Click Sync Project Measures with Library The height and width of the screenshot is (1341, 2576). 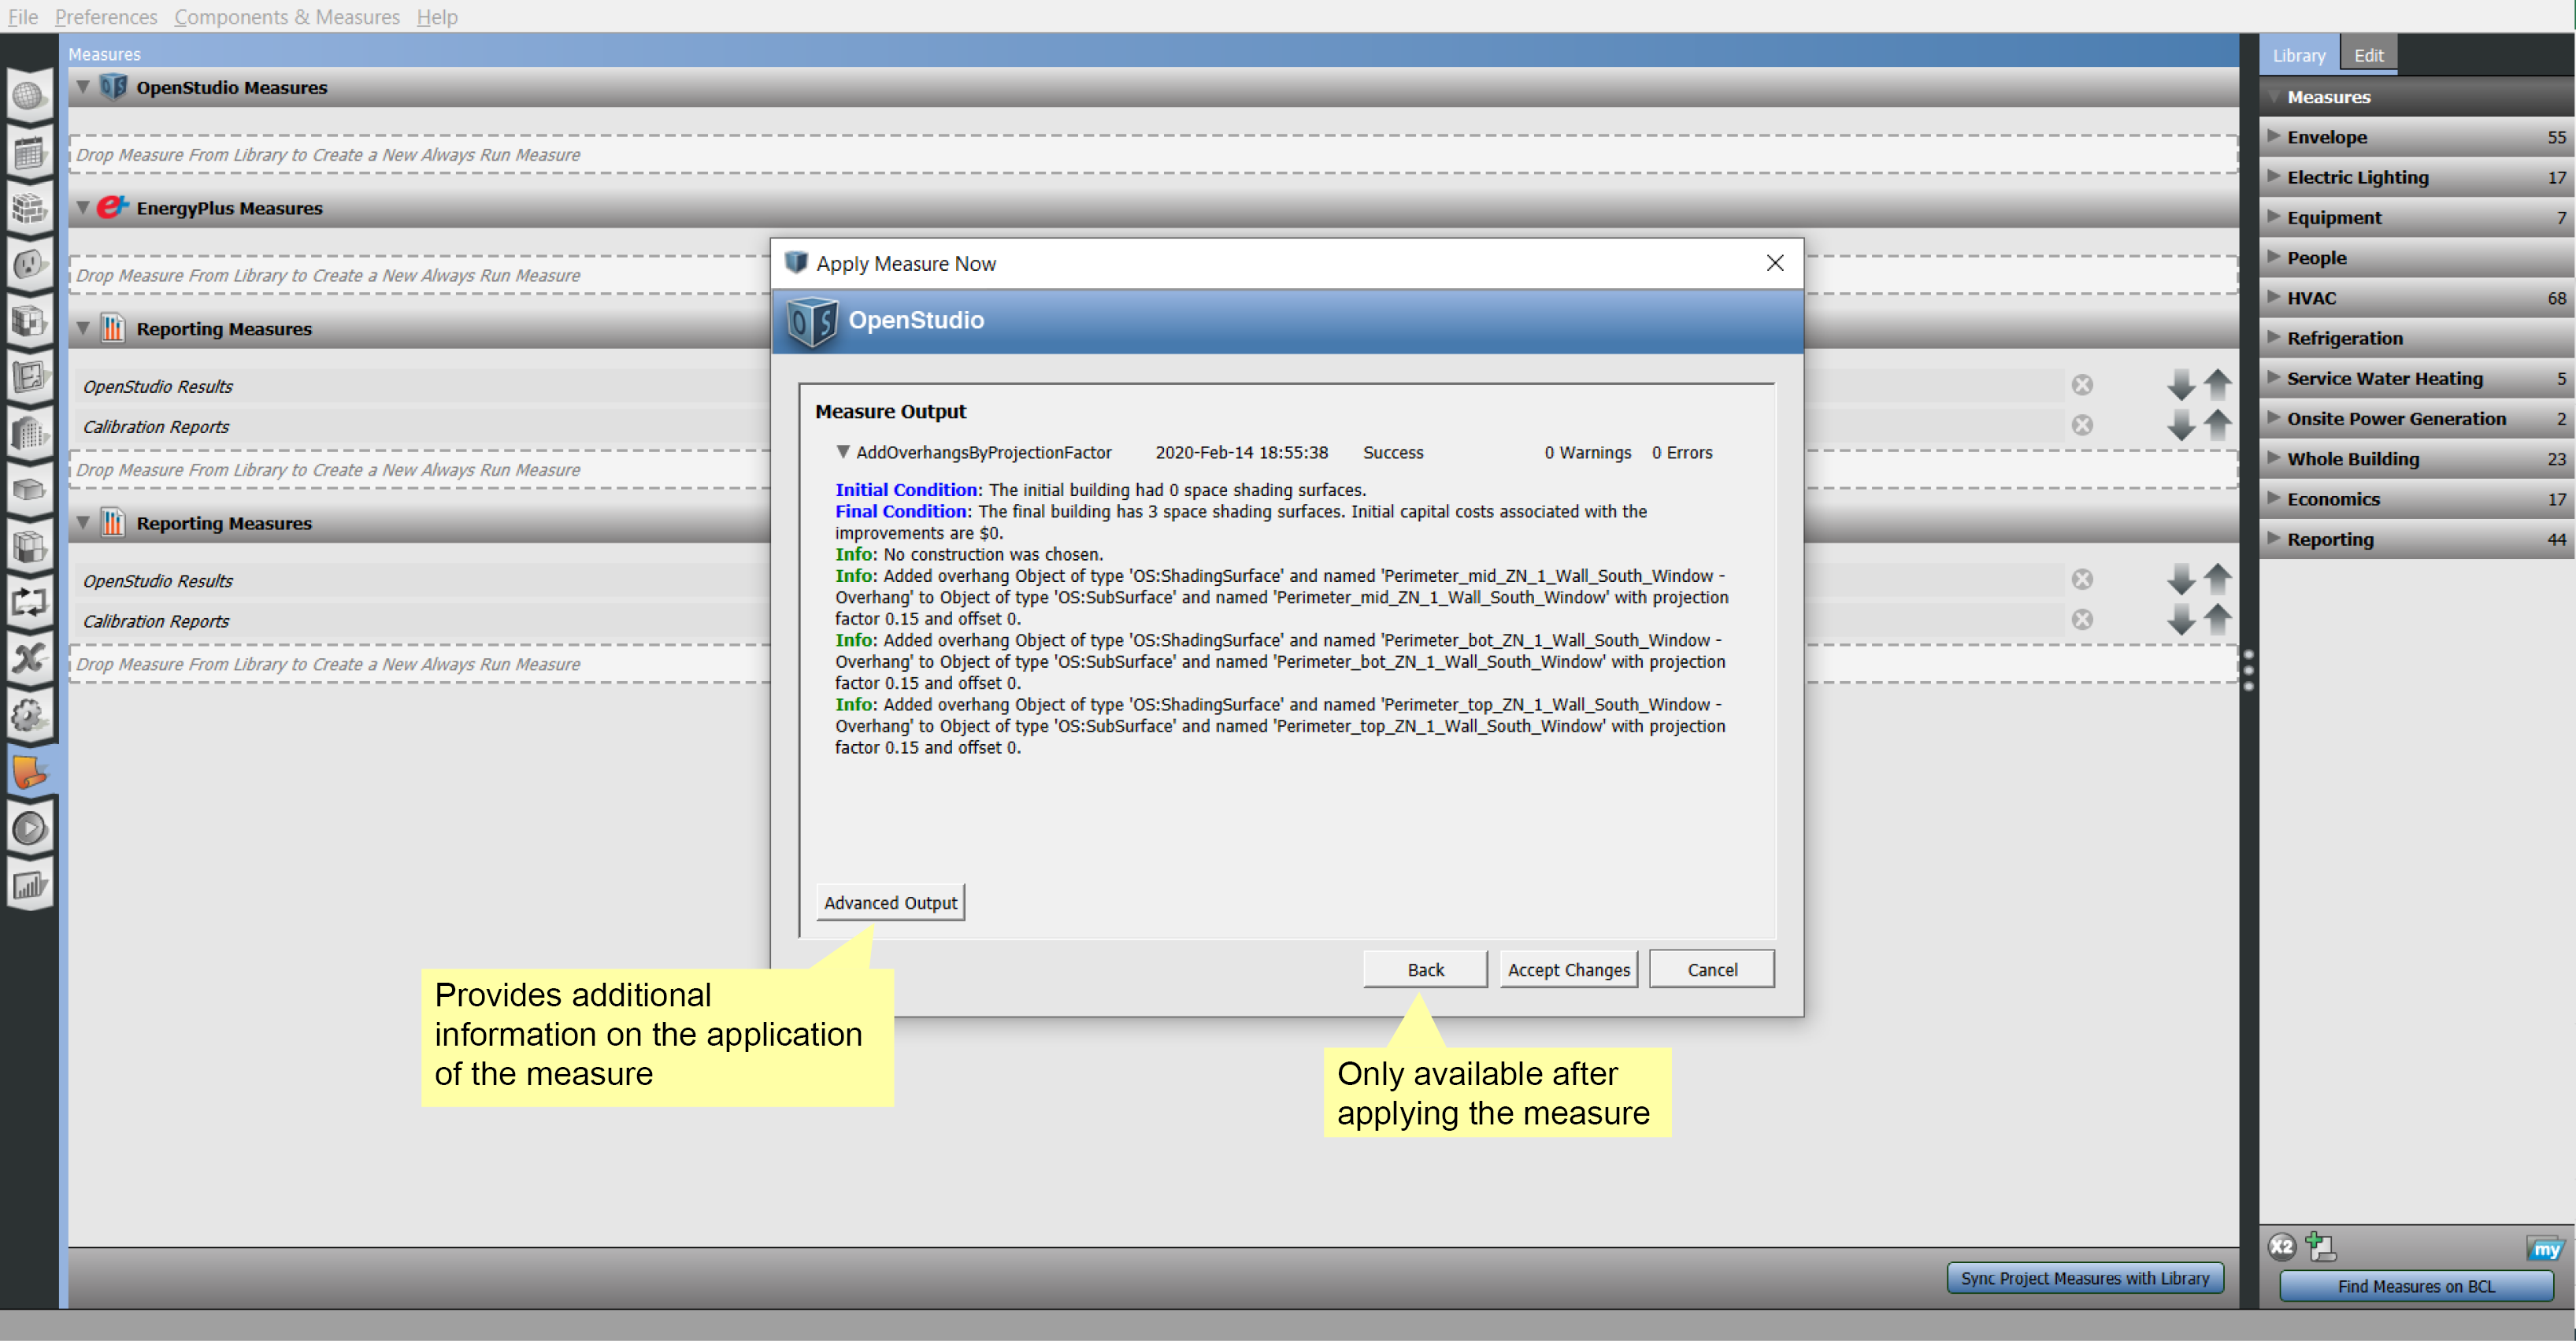[2085, 1277]
